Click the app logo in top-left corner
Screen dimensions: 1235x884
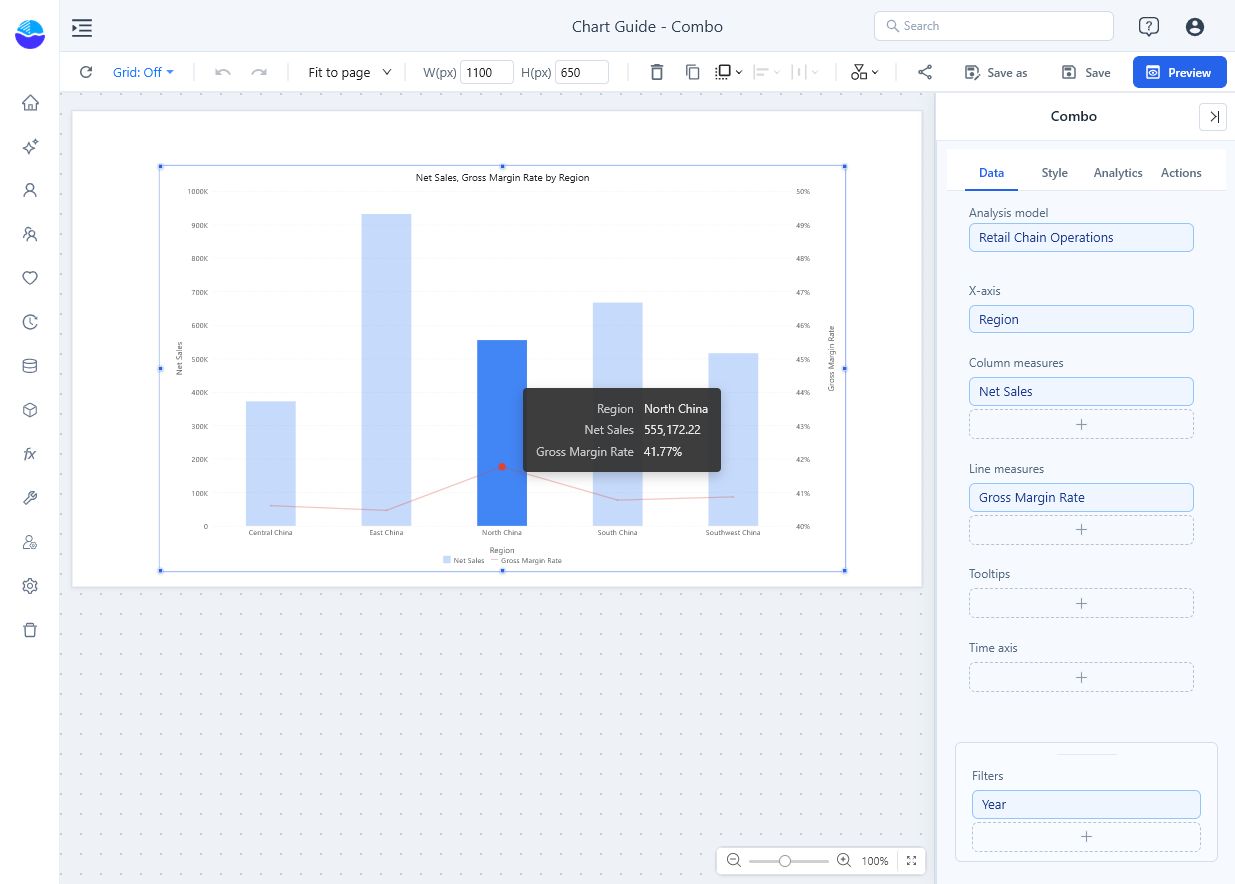[x=30, y=33]
